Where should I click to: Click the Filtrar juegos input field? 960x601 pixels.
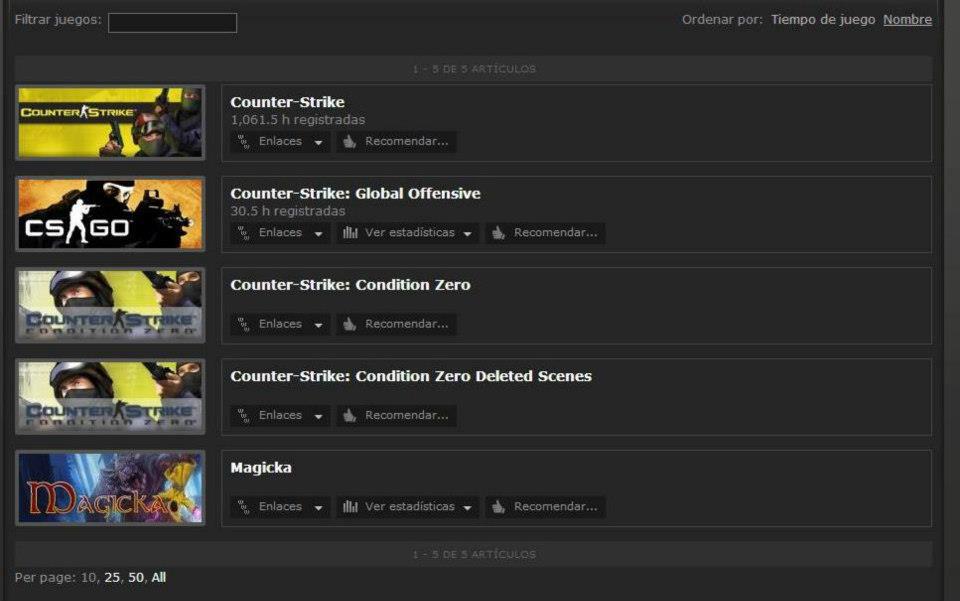pyautogui.click(x=172, y=23)
